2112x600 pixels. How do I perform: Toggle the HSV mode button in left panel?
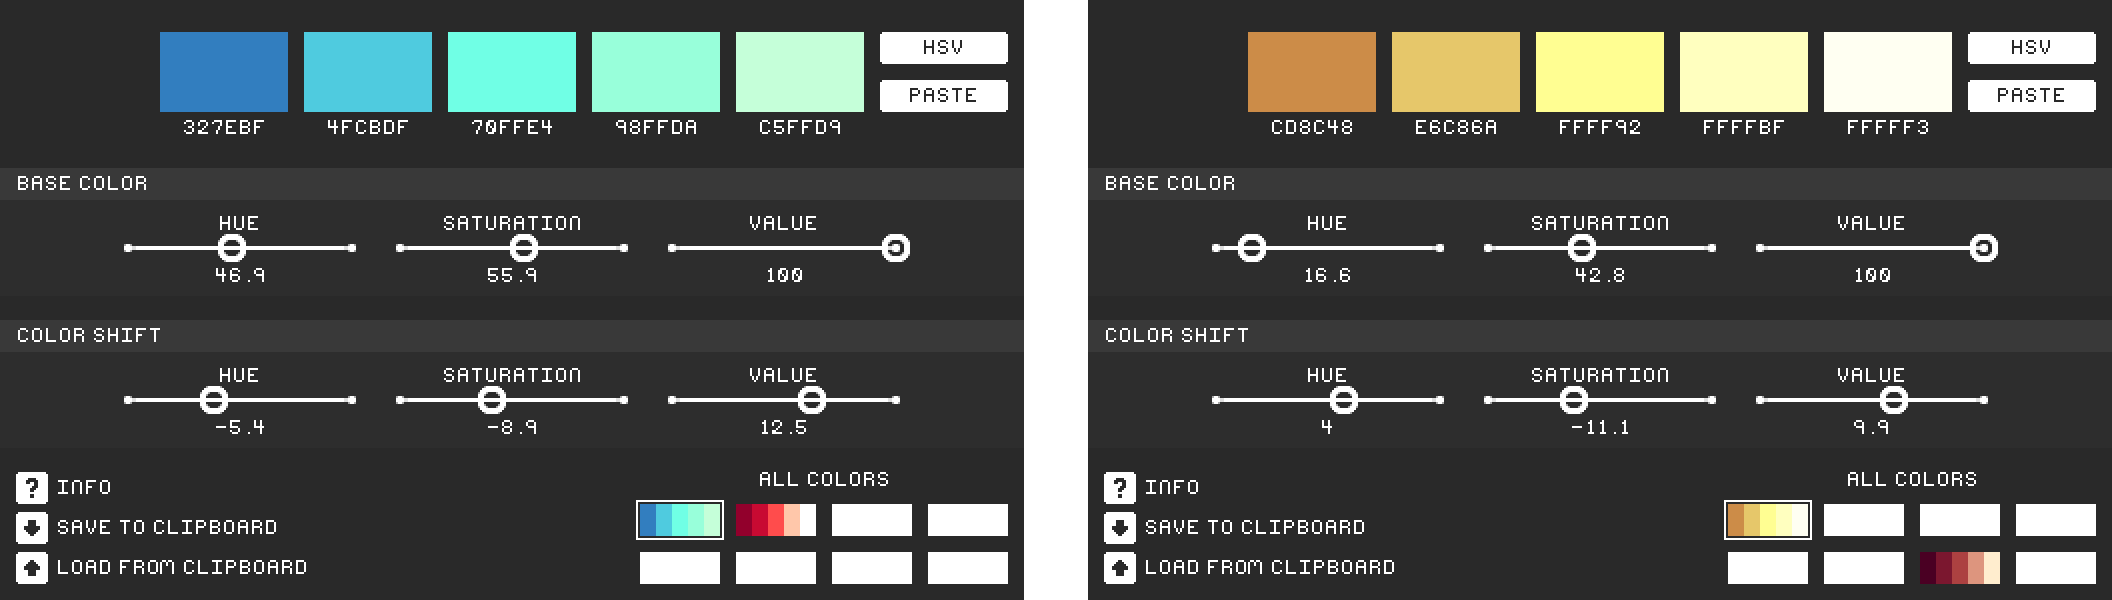click(x=943, y=47)
